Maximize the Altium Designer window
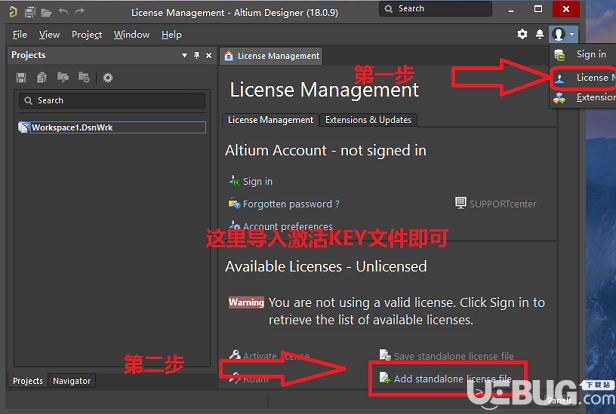 point(538,9)
